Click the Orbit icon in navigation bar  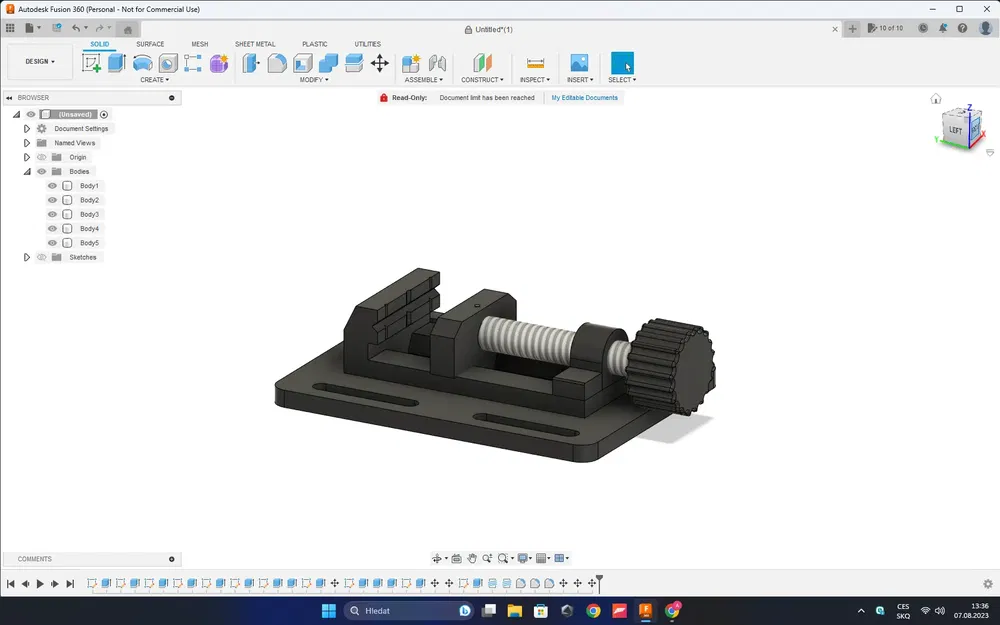point(438,558)
